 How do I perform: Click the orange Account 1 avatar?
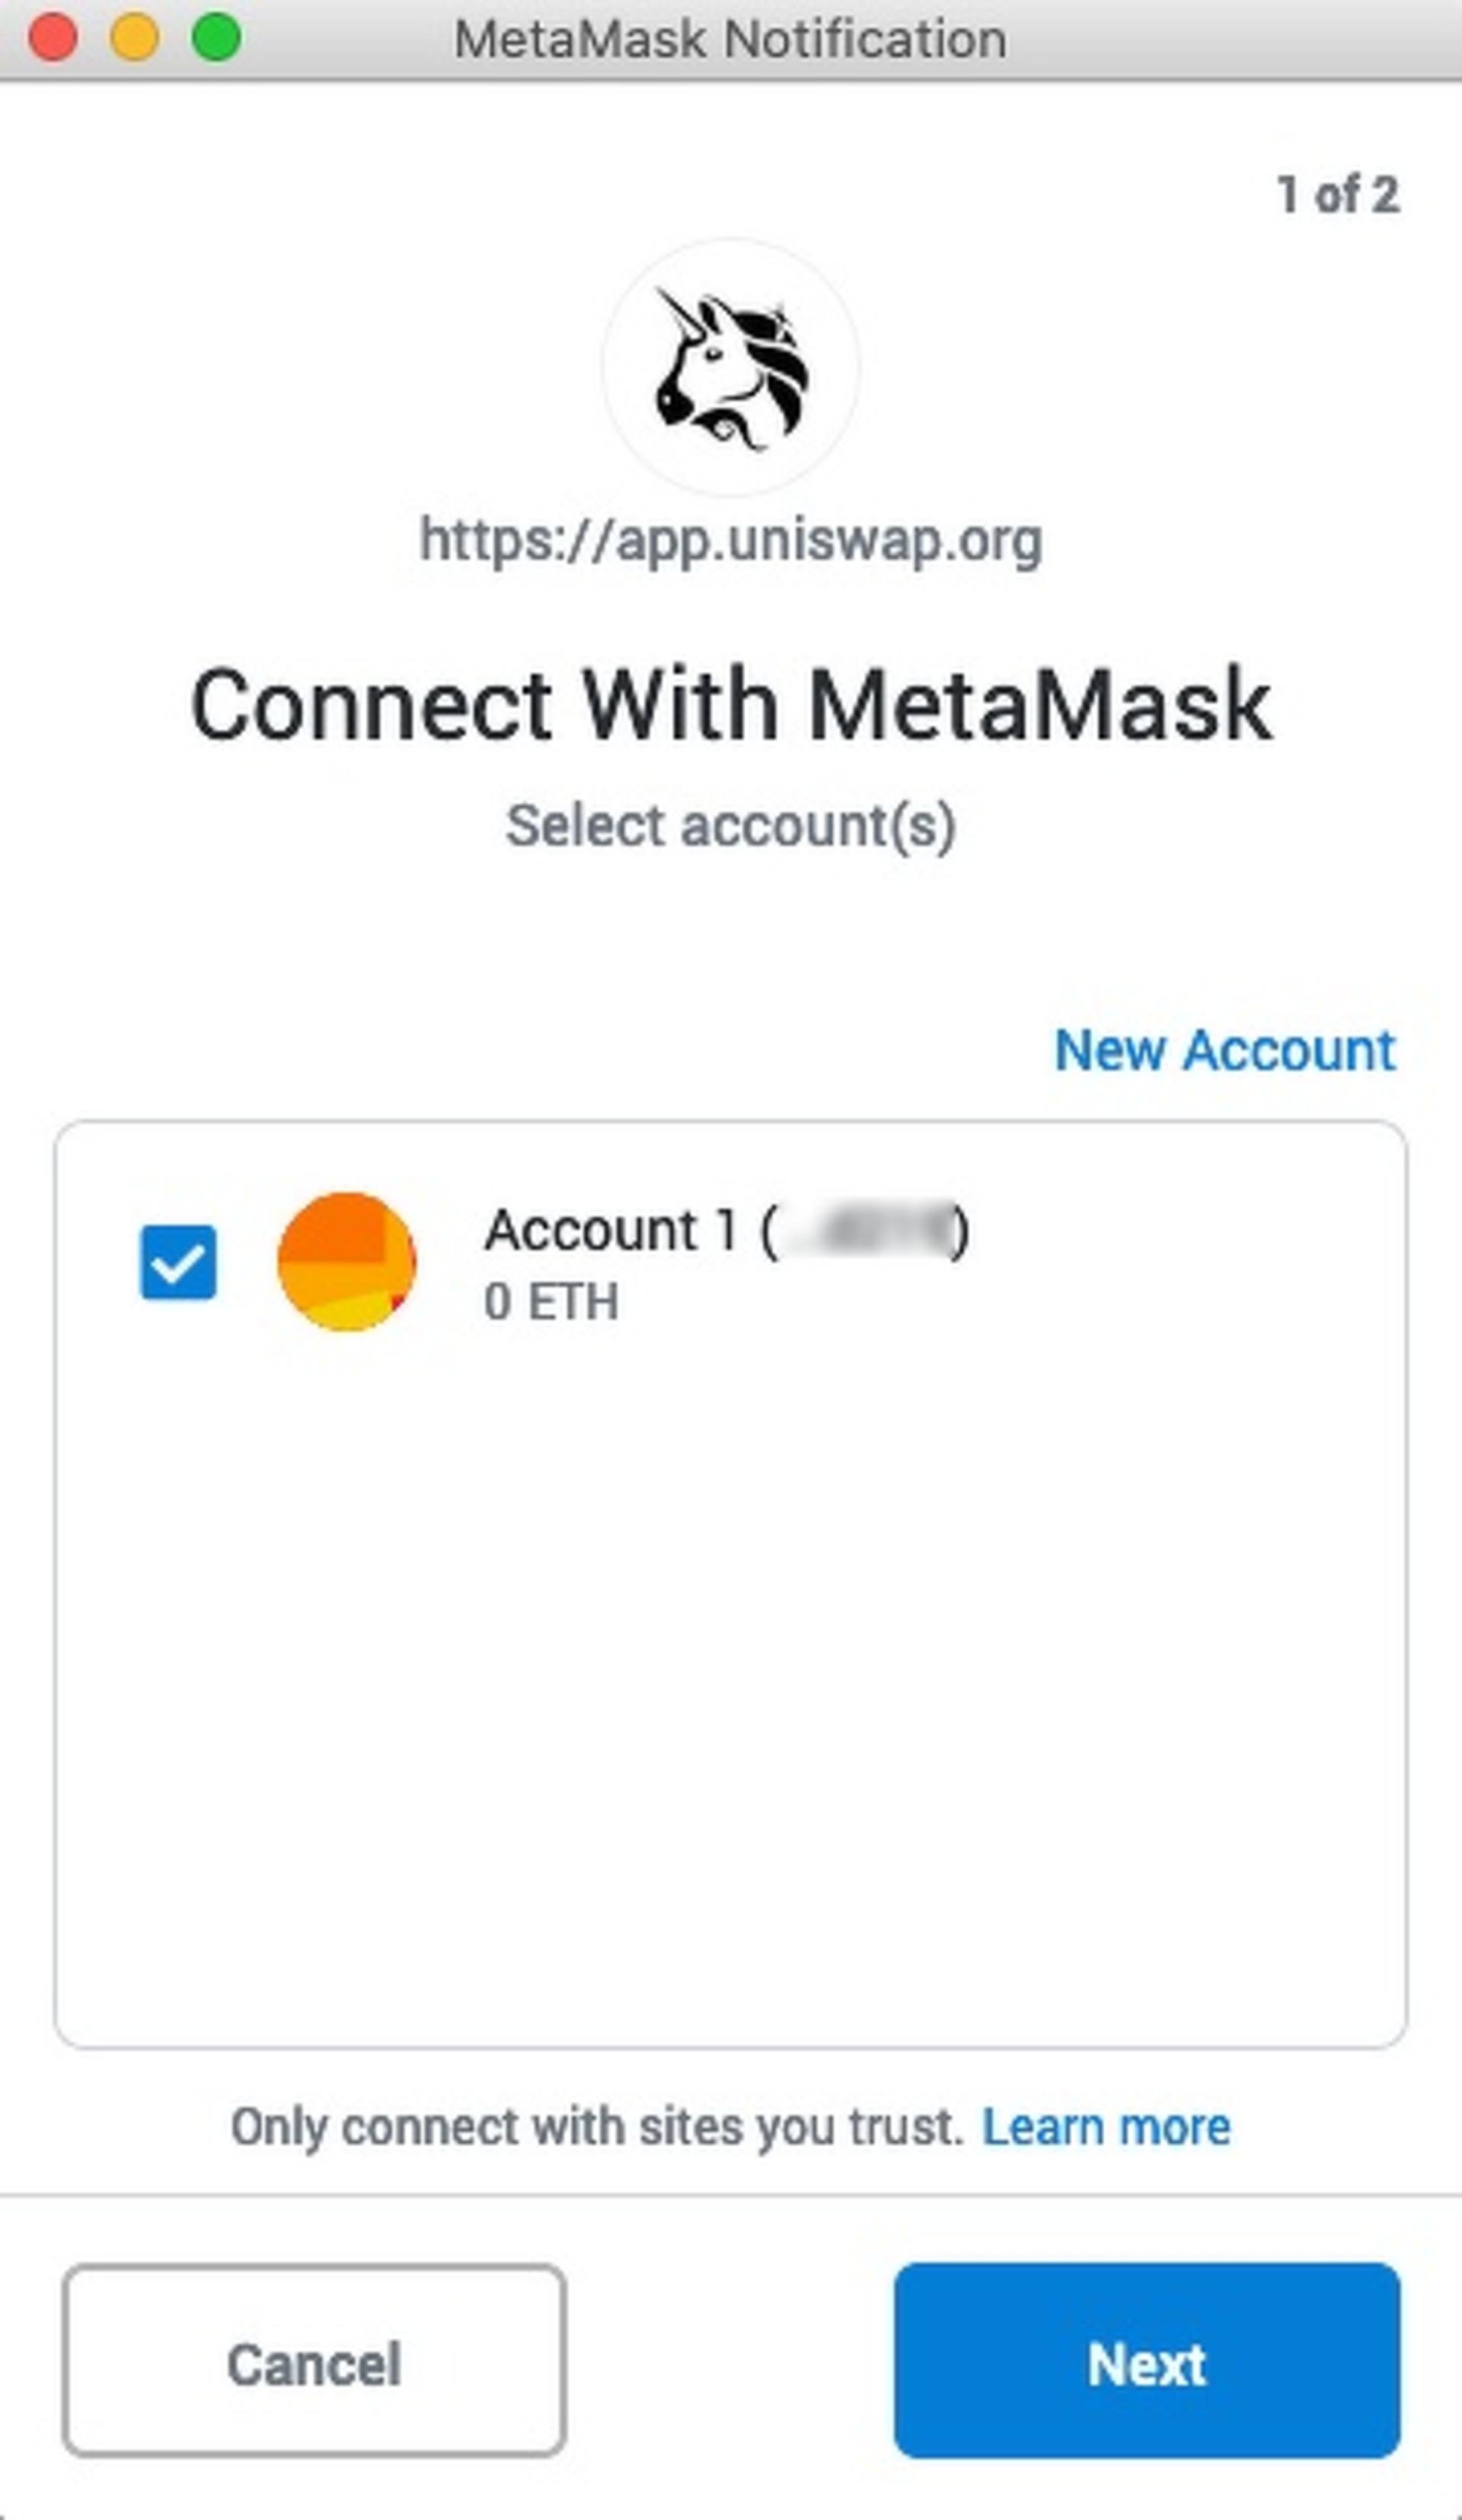[x=346, y=1262]
